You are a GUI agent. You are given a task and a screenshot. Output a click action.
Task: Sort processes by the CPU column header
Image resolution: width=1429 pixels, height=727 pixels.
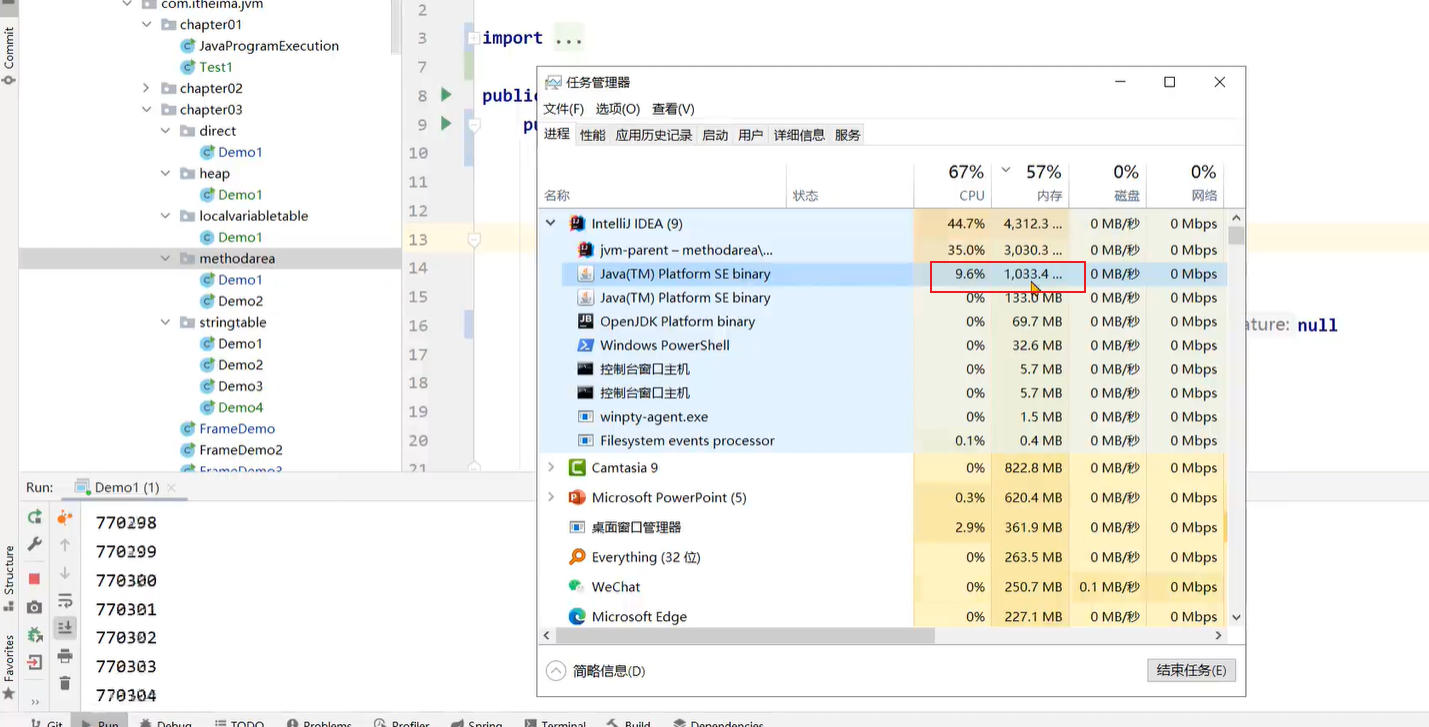click(952, 183)
